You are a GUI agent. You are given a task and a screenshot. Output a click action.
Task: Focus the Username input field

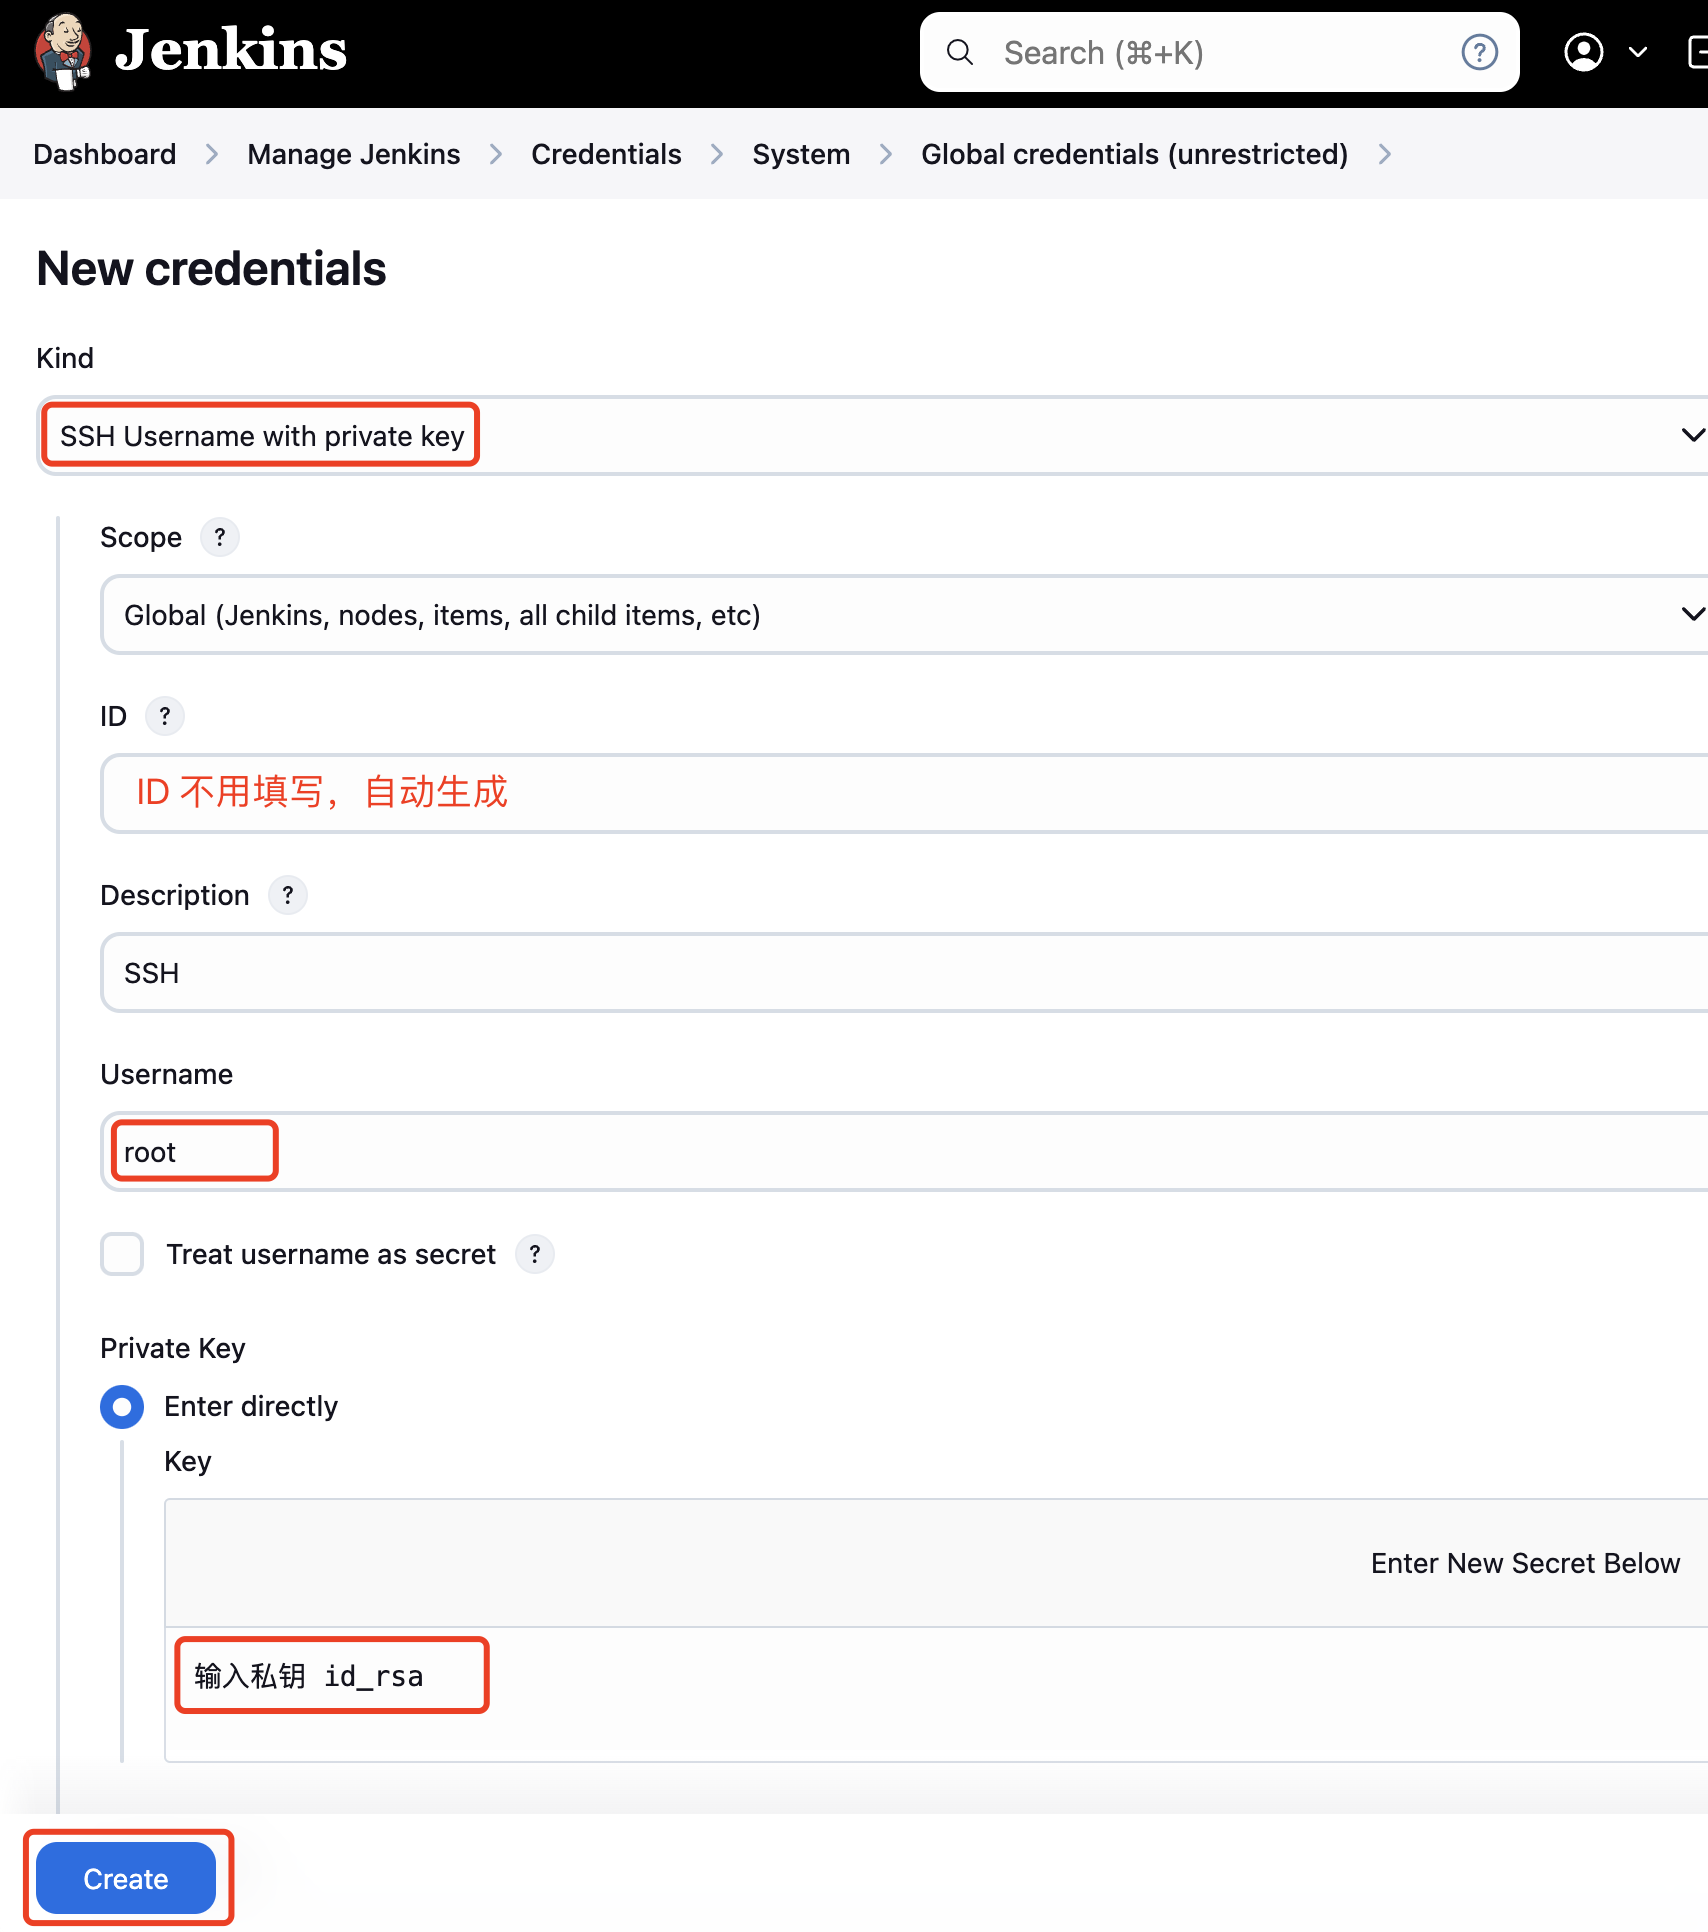(900, 1152)
